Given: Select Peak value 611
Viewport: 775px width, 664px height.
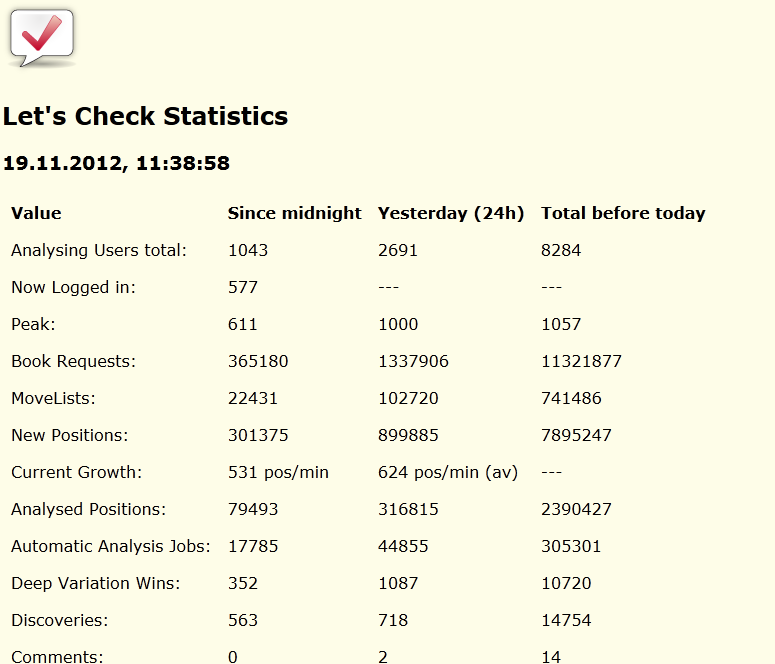Looking at the screenshot, I should click(x=243, y=324).
